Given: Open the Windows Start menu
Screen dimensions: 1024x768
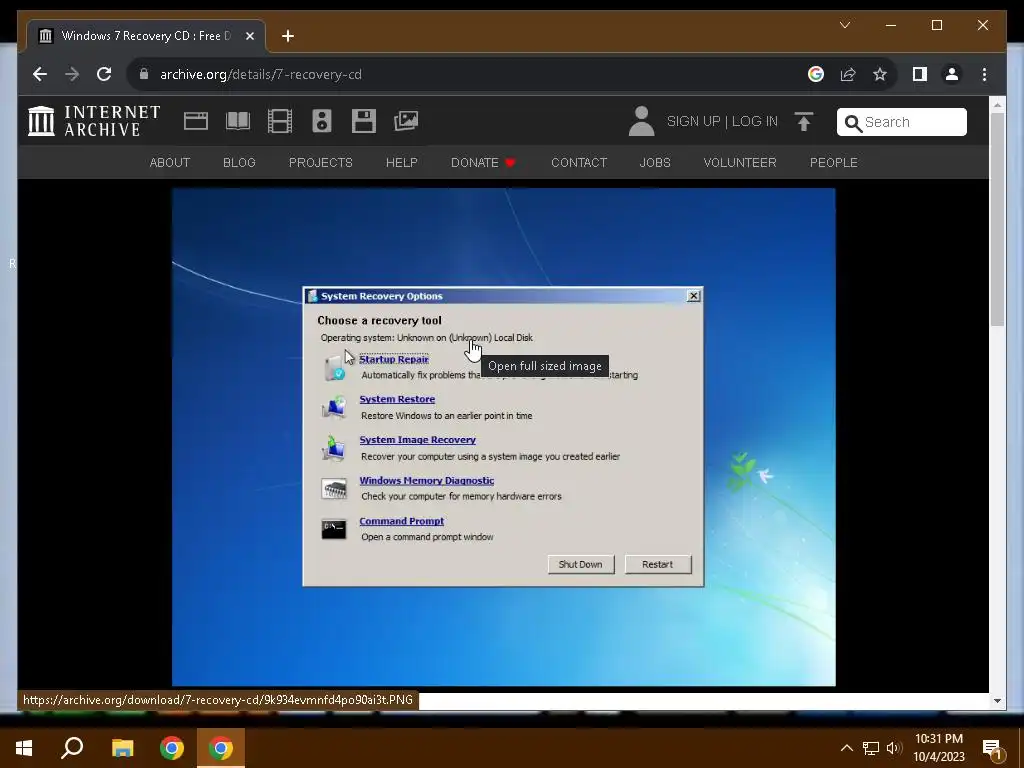Looking at the screenshot, I should [x=24, y=748].
